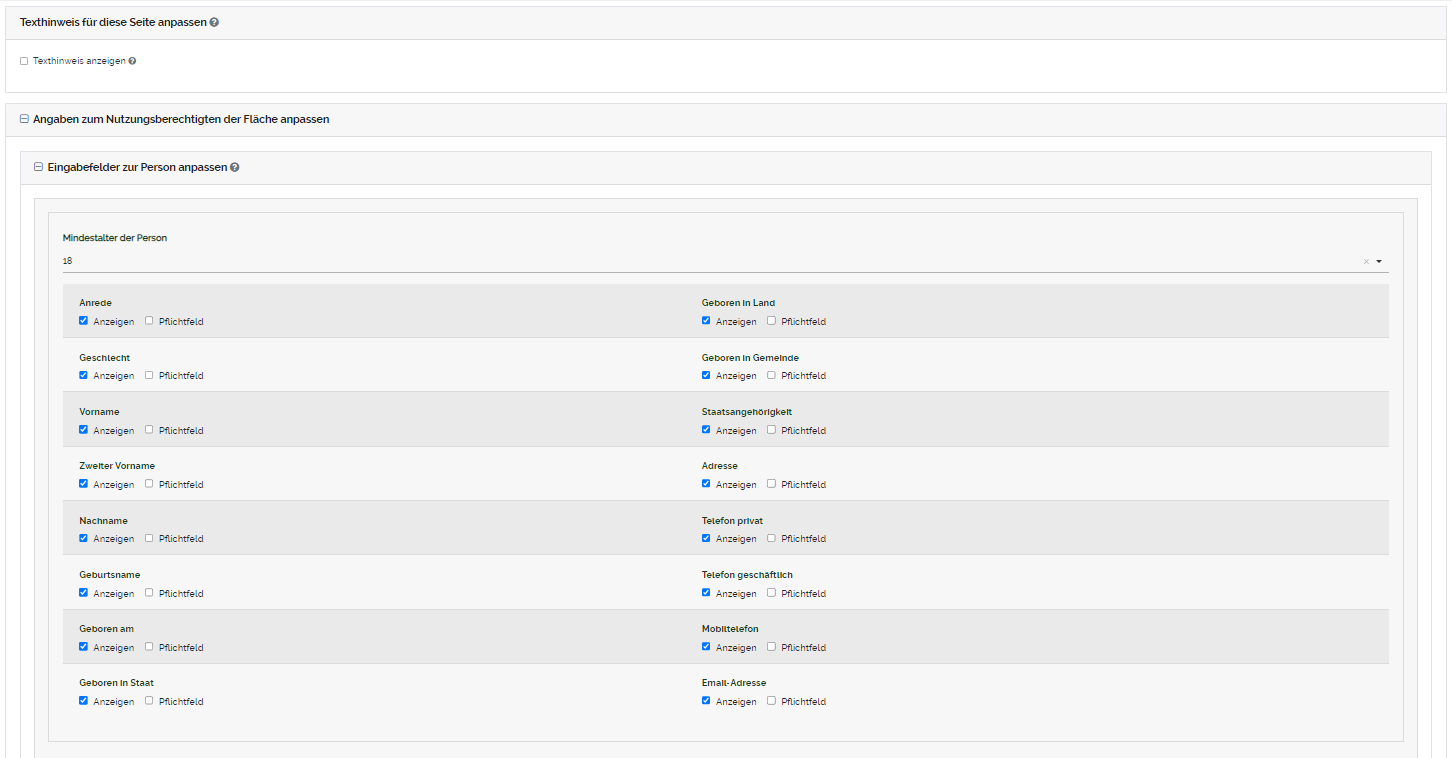Image resolution: width=1452 pixels, height=758 pixels.
Task: Click help icon next to "Texthinweis anzeigen"
Action: click(x=132, y=61)
